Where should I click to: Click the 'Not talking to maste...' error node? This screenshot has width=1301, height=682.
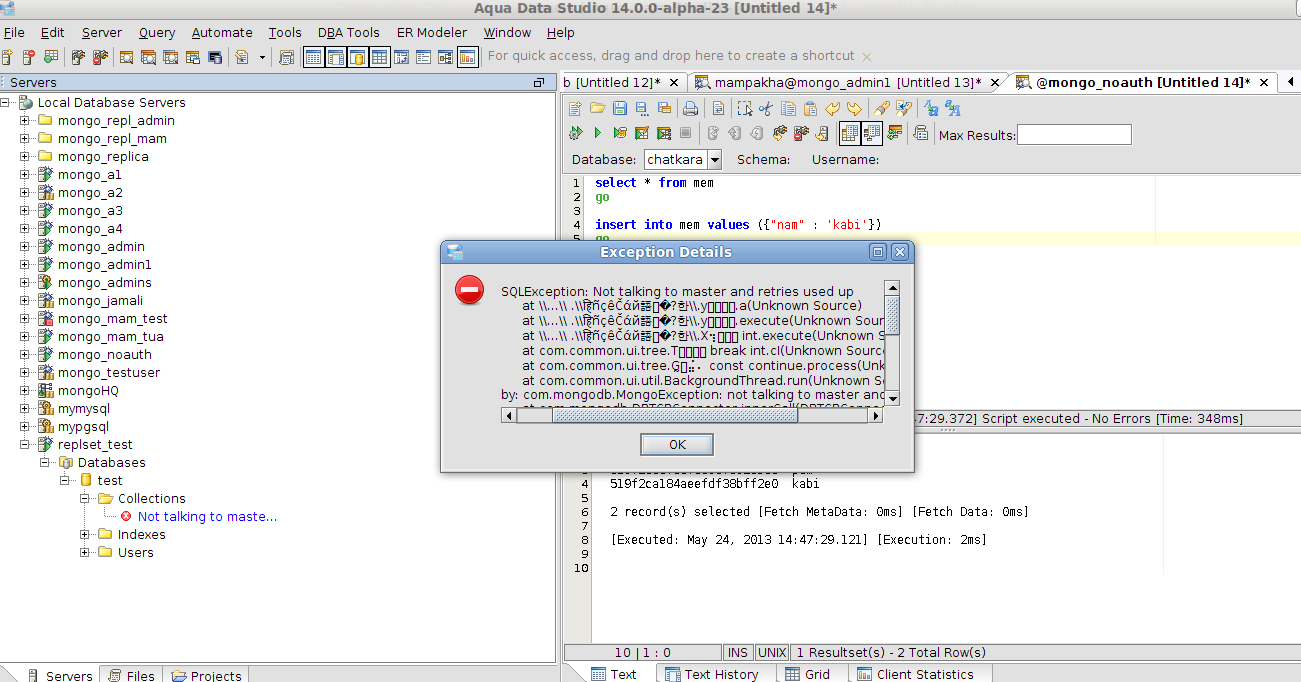(x=207, y=516)
